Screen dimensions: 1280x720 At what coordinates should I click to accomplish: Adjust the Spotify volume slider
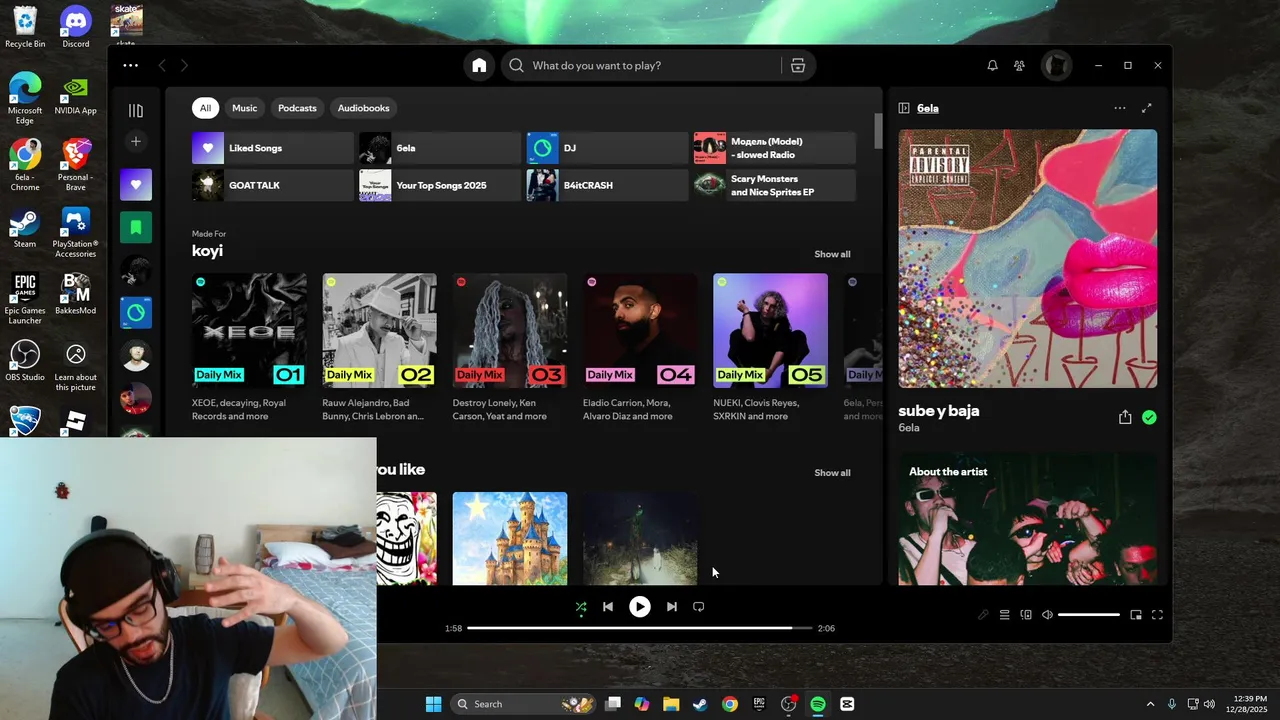click(1089, 615)
